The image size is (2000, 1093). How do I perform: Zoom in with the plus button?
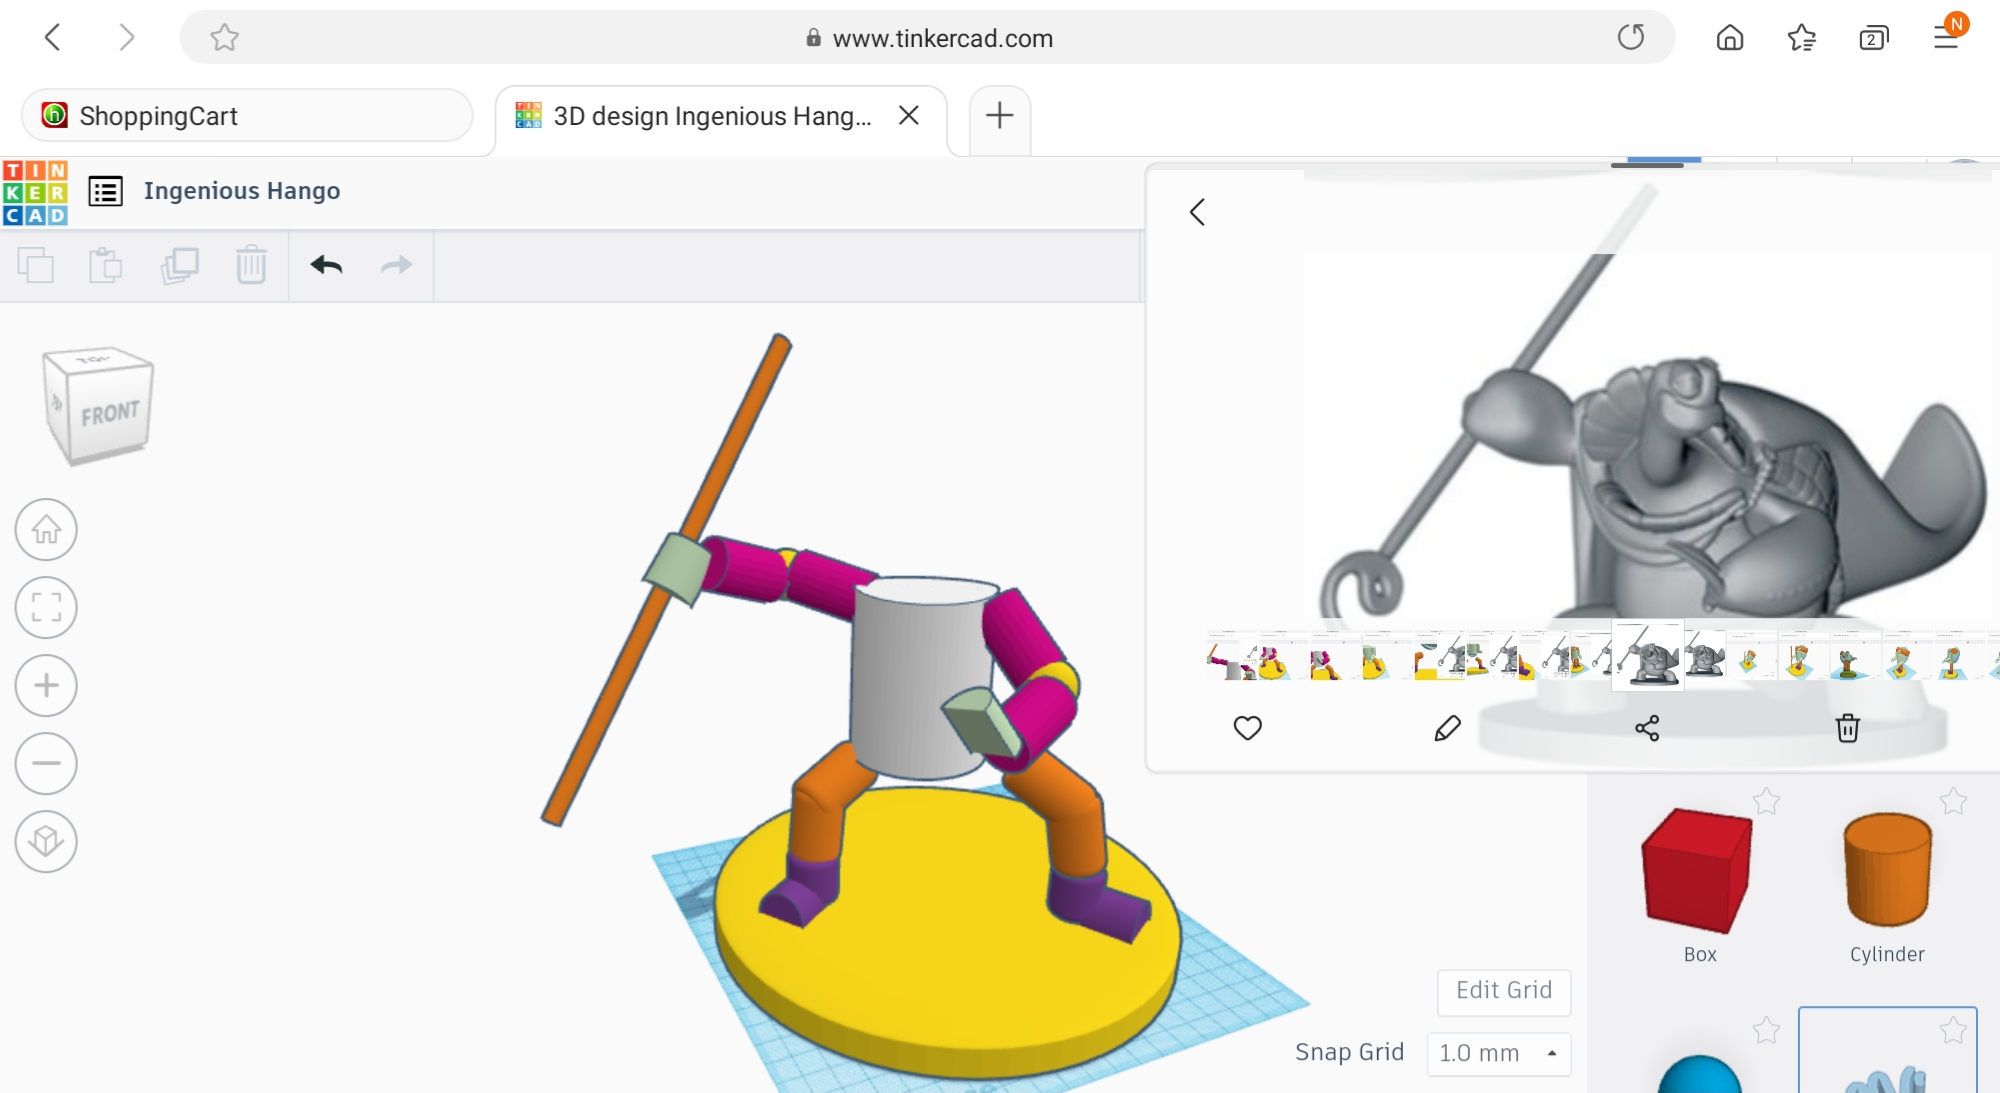[46, 685]
